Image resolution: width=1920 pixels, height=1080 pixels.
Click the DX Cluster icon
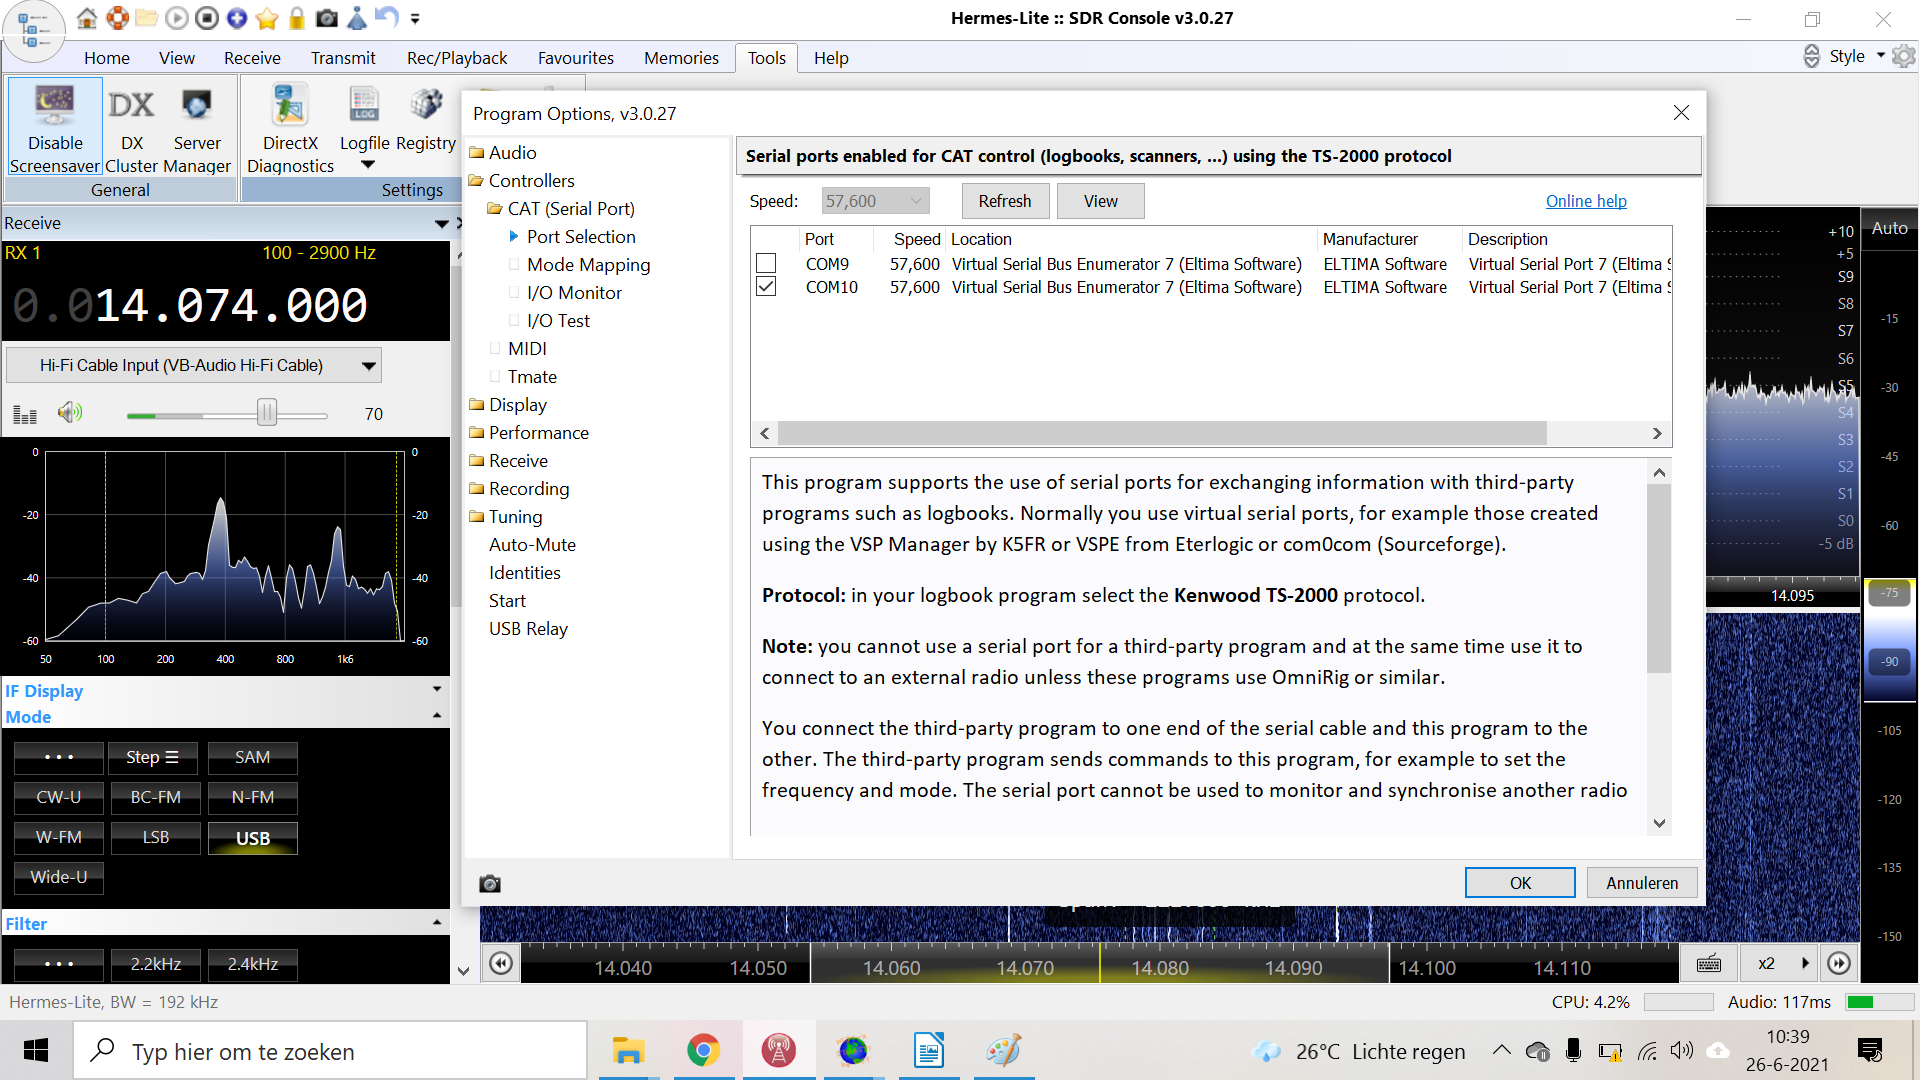click(131, 107)
